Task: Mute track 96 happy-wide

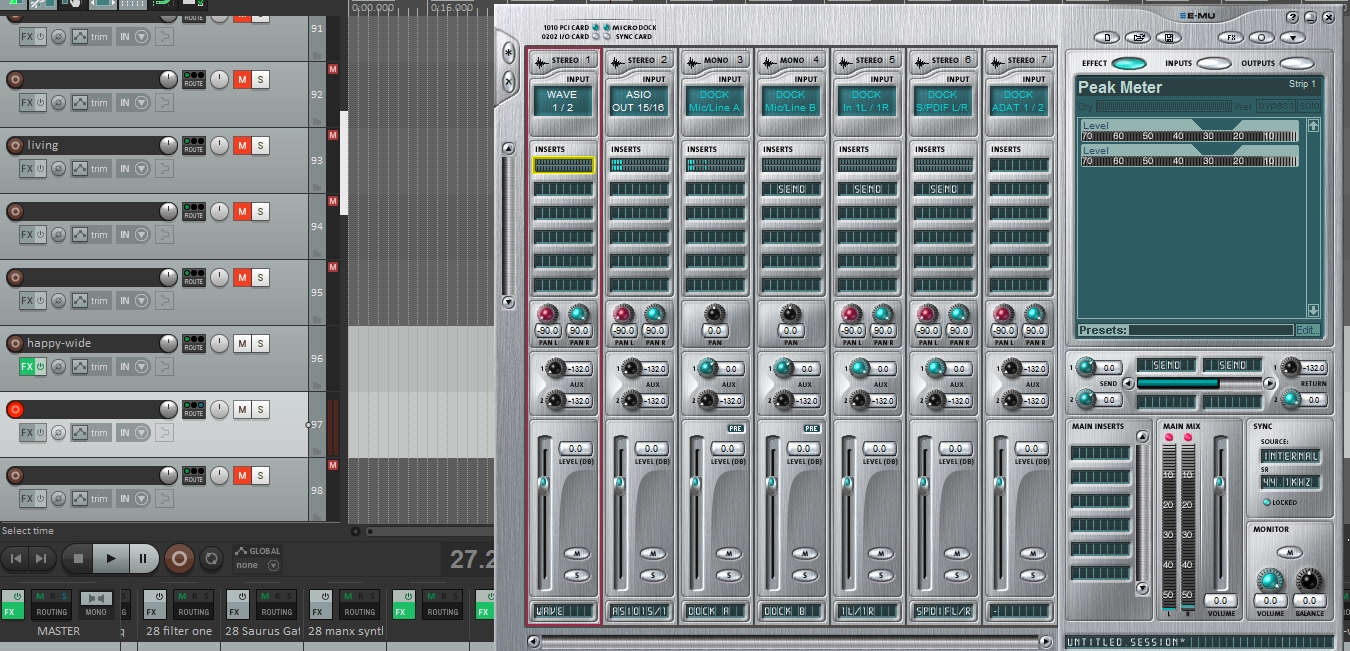Action: [x=242, y=343]
